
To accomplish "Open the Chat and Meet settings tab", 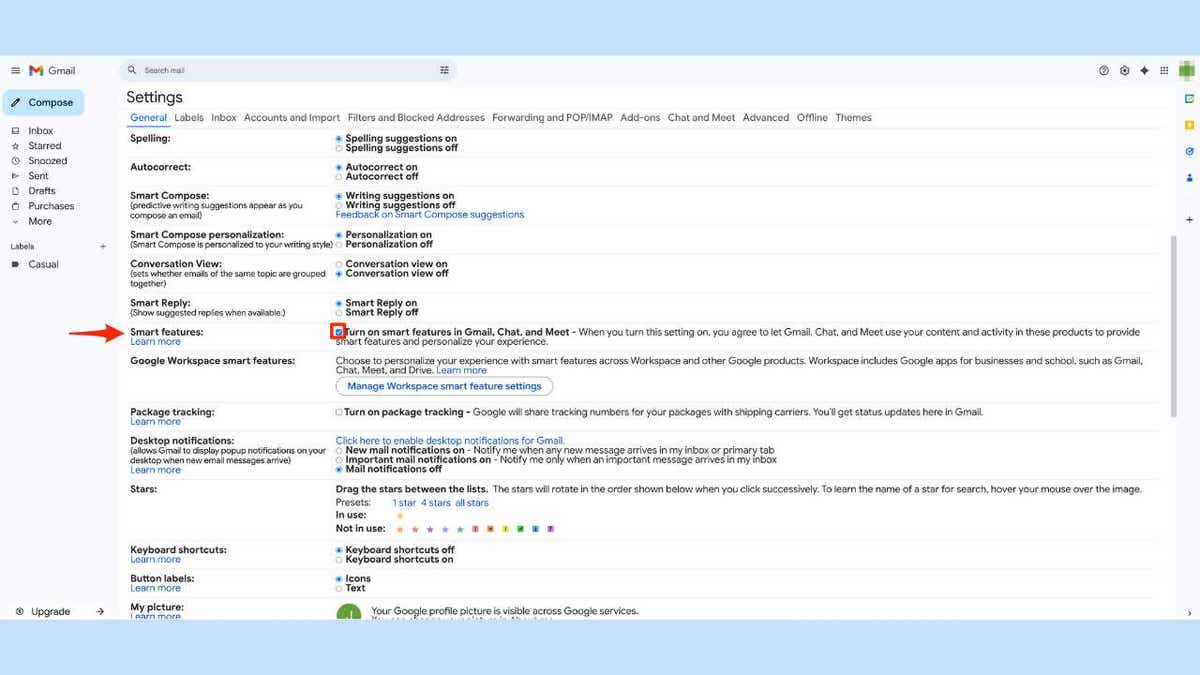I will click(x=701, y=117).
